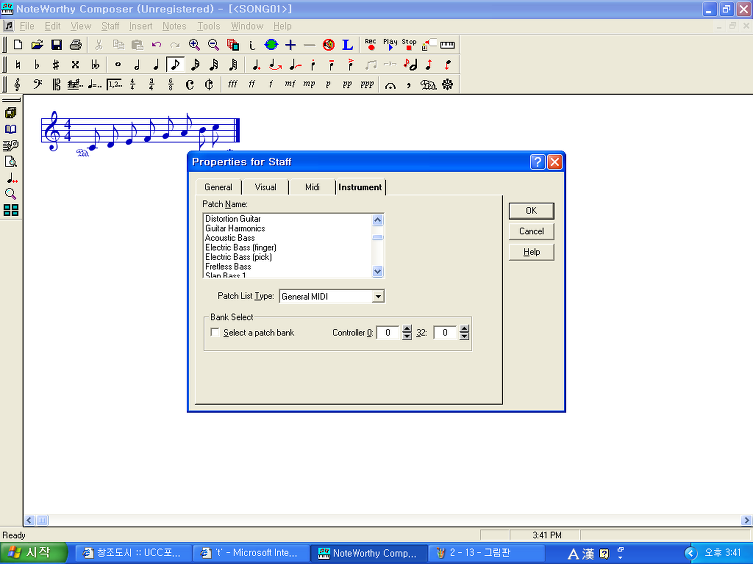Click the piano keyboard toolbar icon
753x564 pixels.
tap(447, 45)
